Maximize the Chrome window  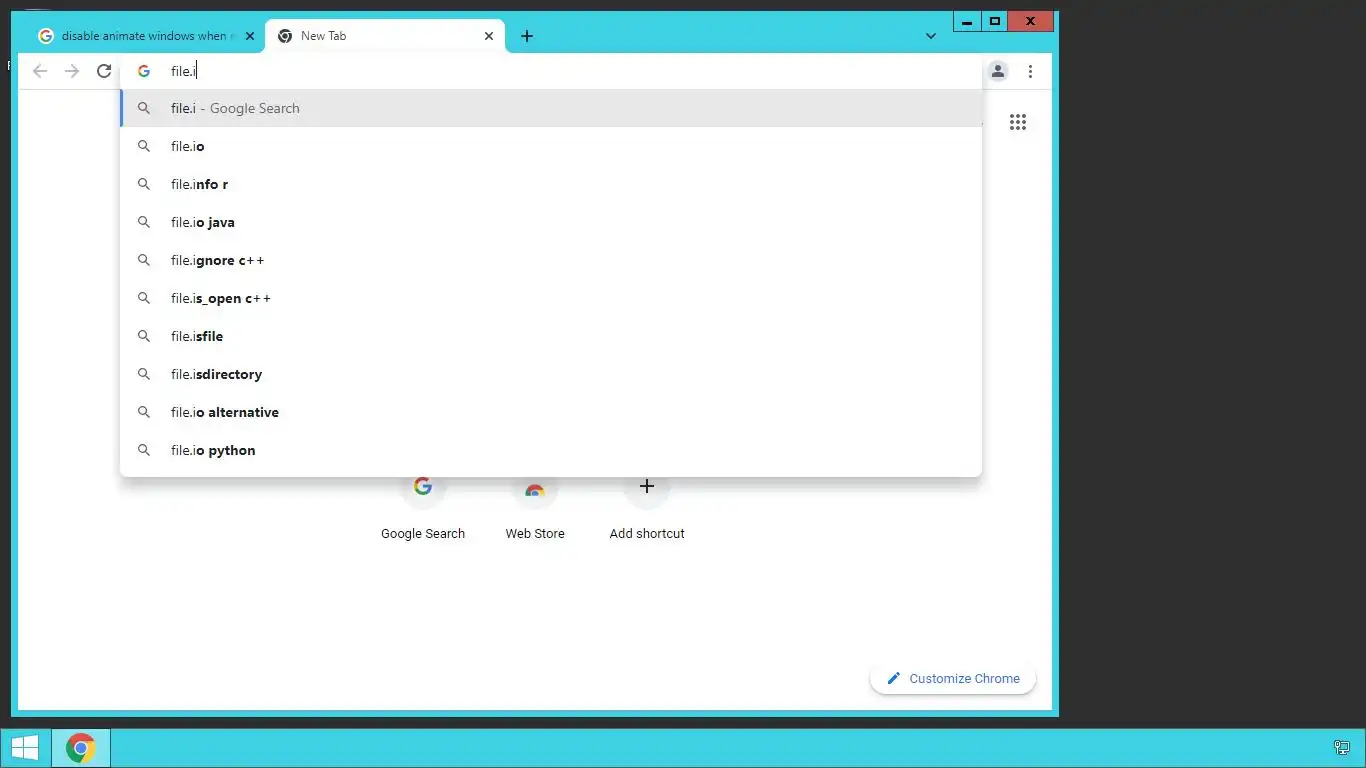pyautogui.click(x=995, y=21)
